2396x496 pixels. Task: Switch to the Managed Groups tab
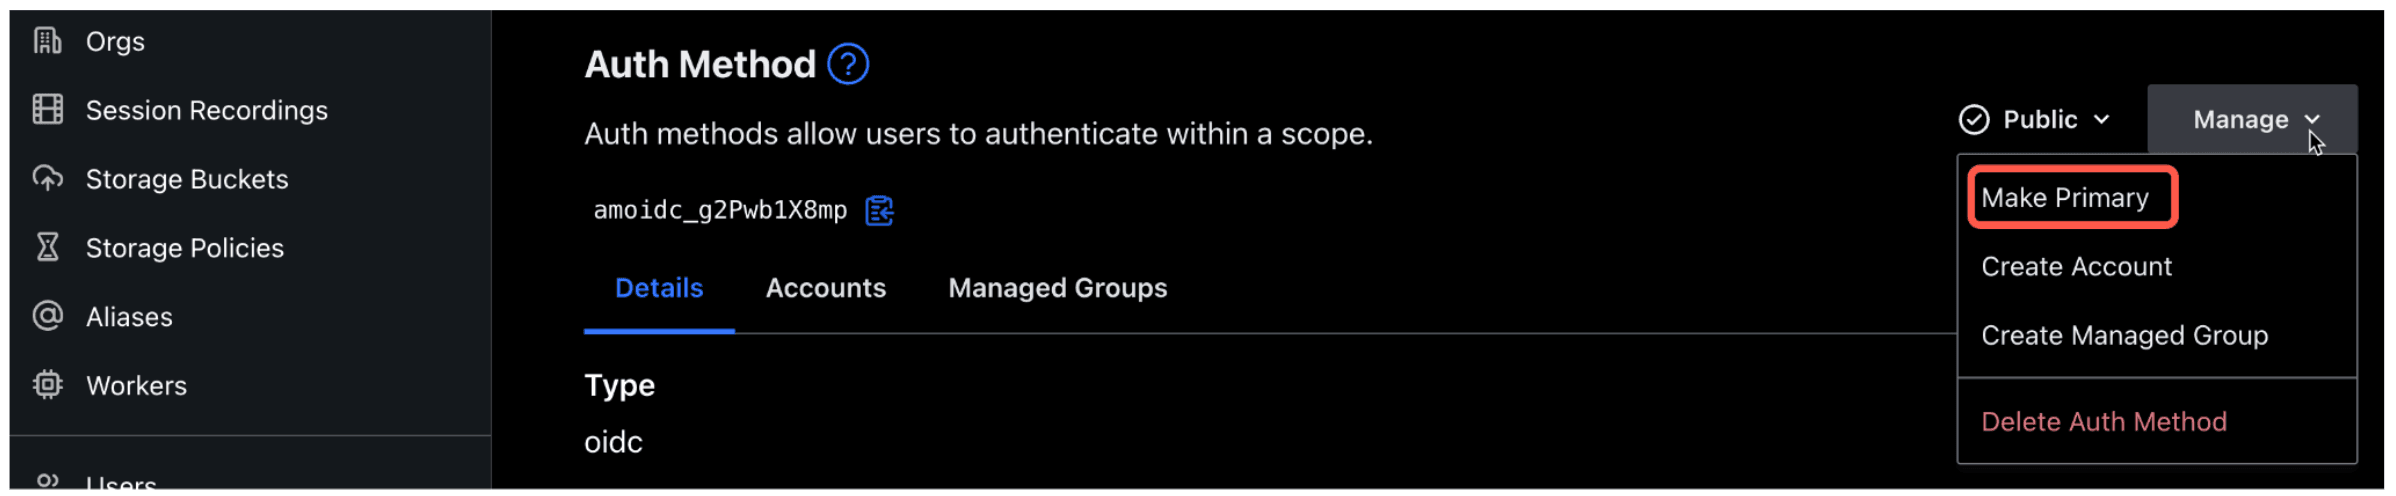[x=1057, y=288]
